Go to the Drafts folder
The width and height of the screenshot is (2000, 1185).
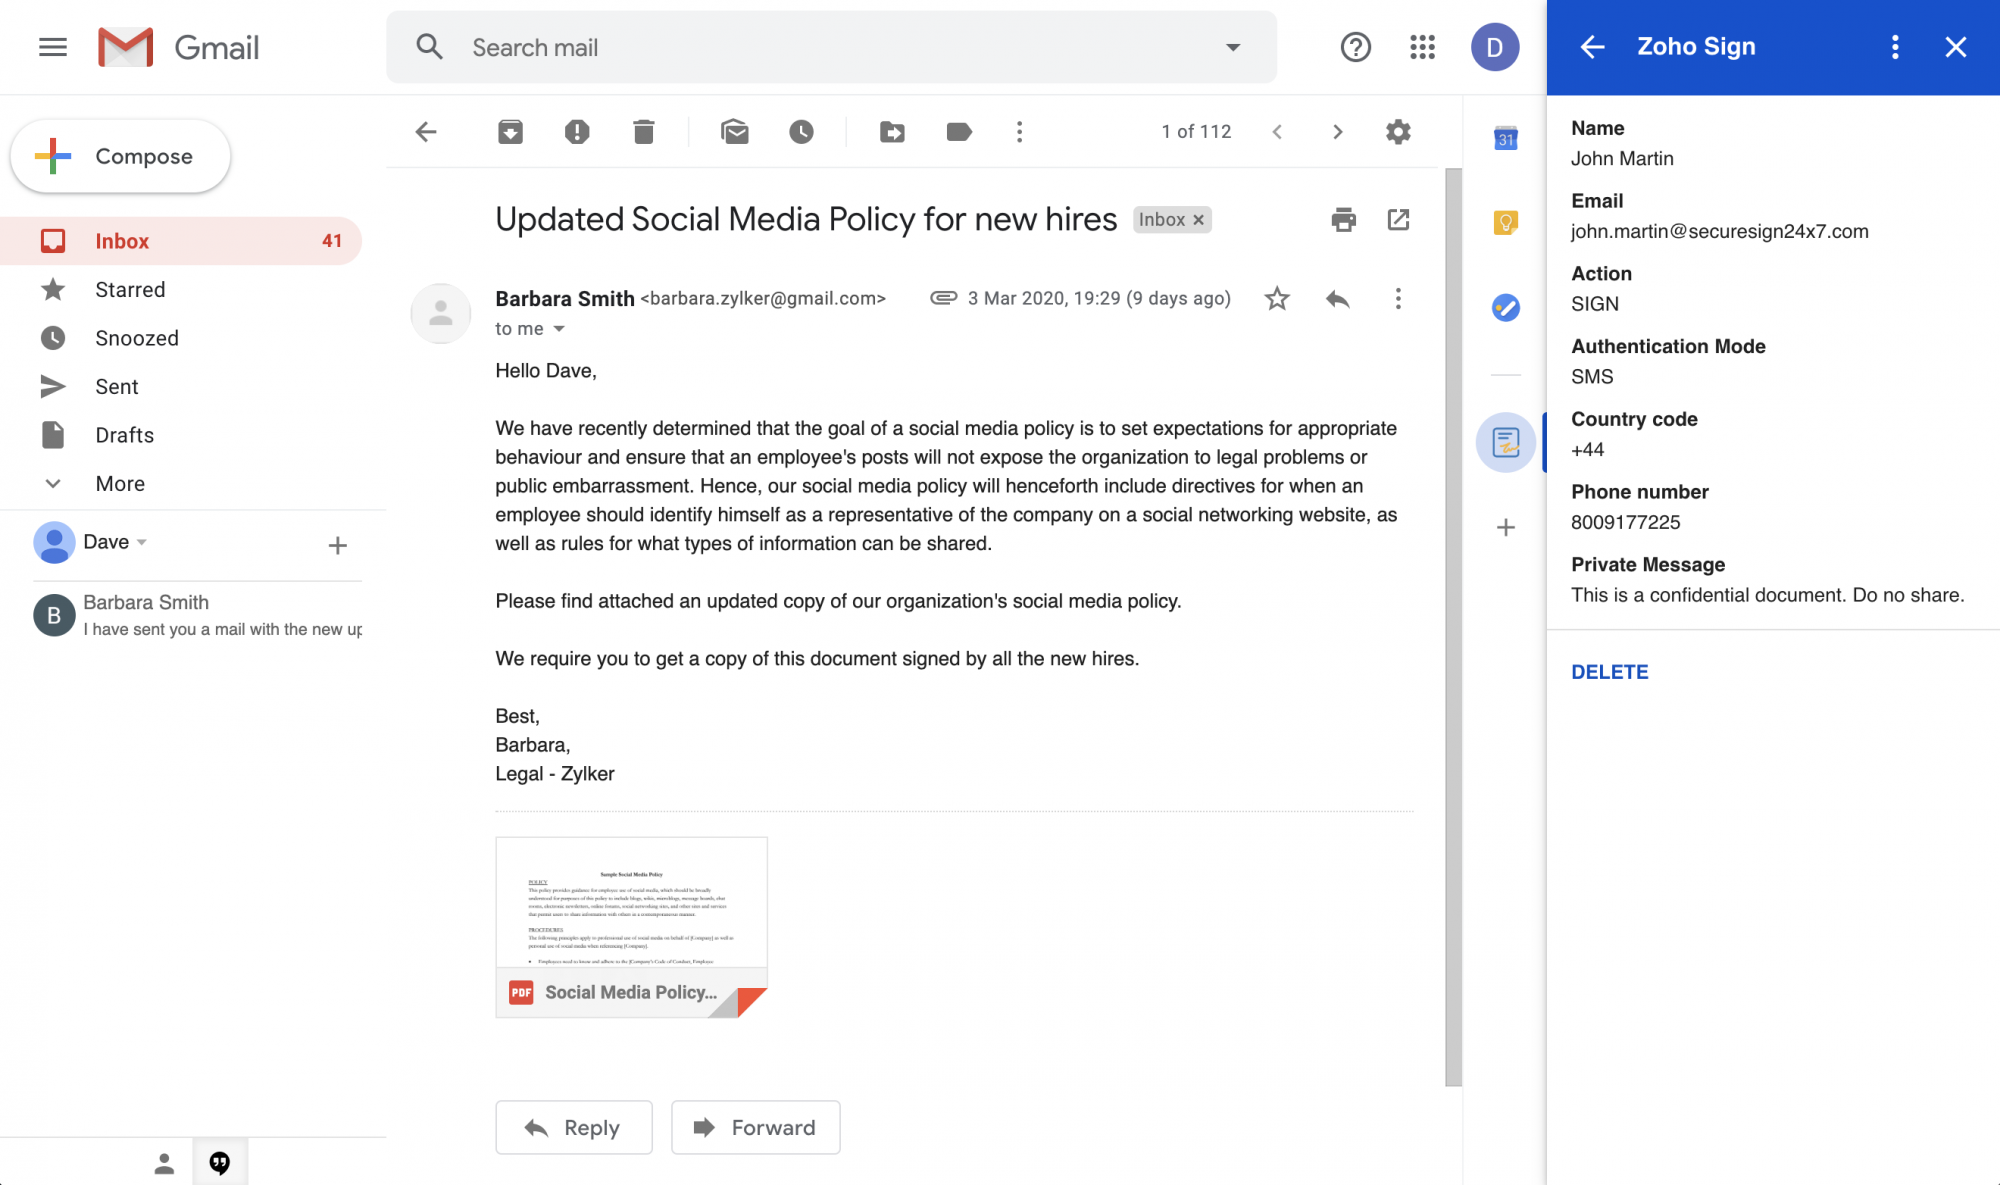point(124,435)
